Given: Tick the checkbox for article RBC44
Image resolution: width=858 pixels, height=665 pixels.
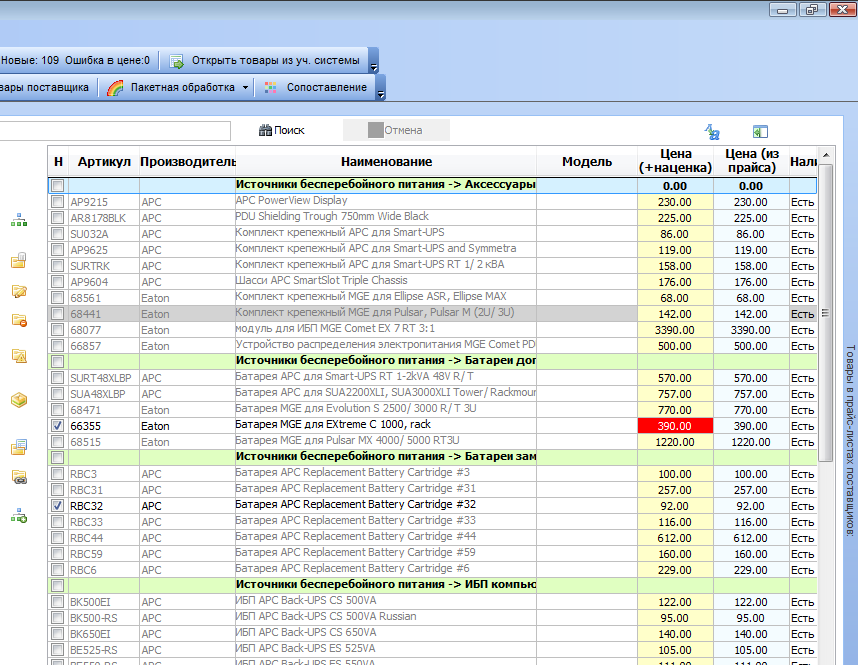Looking at the screenshot, I should pyautogui.click(x=57, y=538).
